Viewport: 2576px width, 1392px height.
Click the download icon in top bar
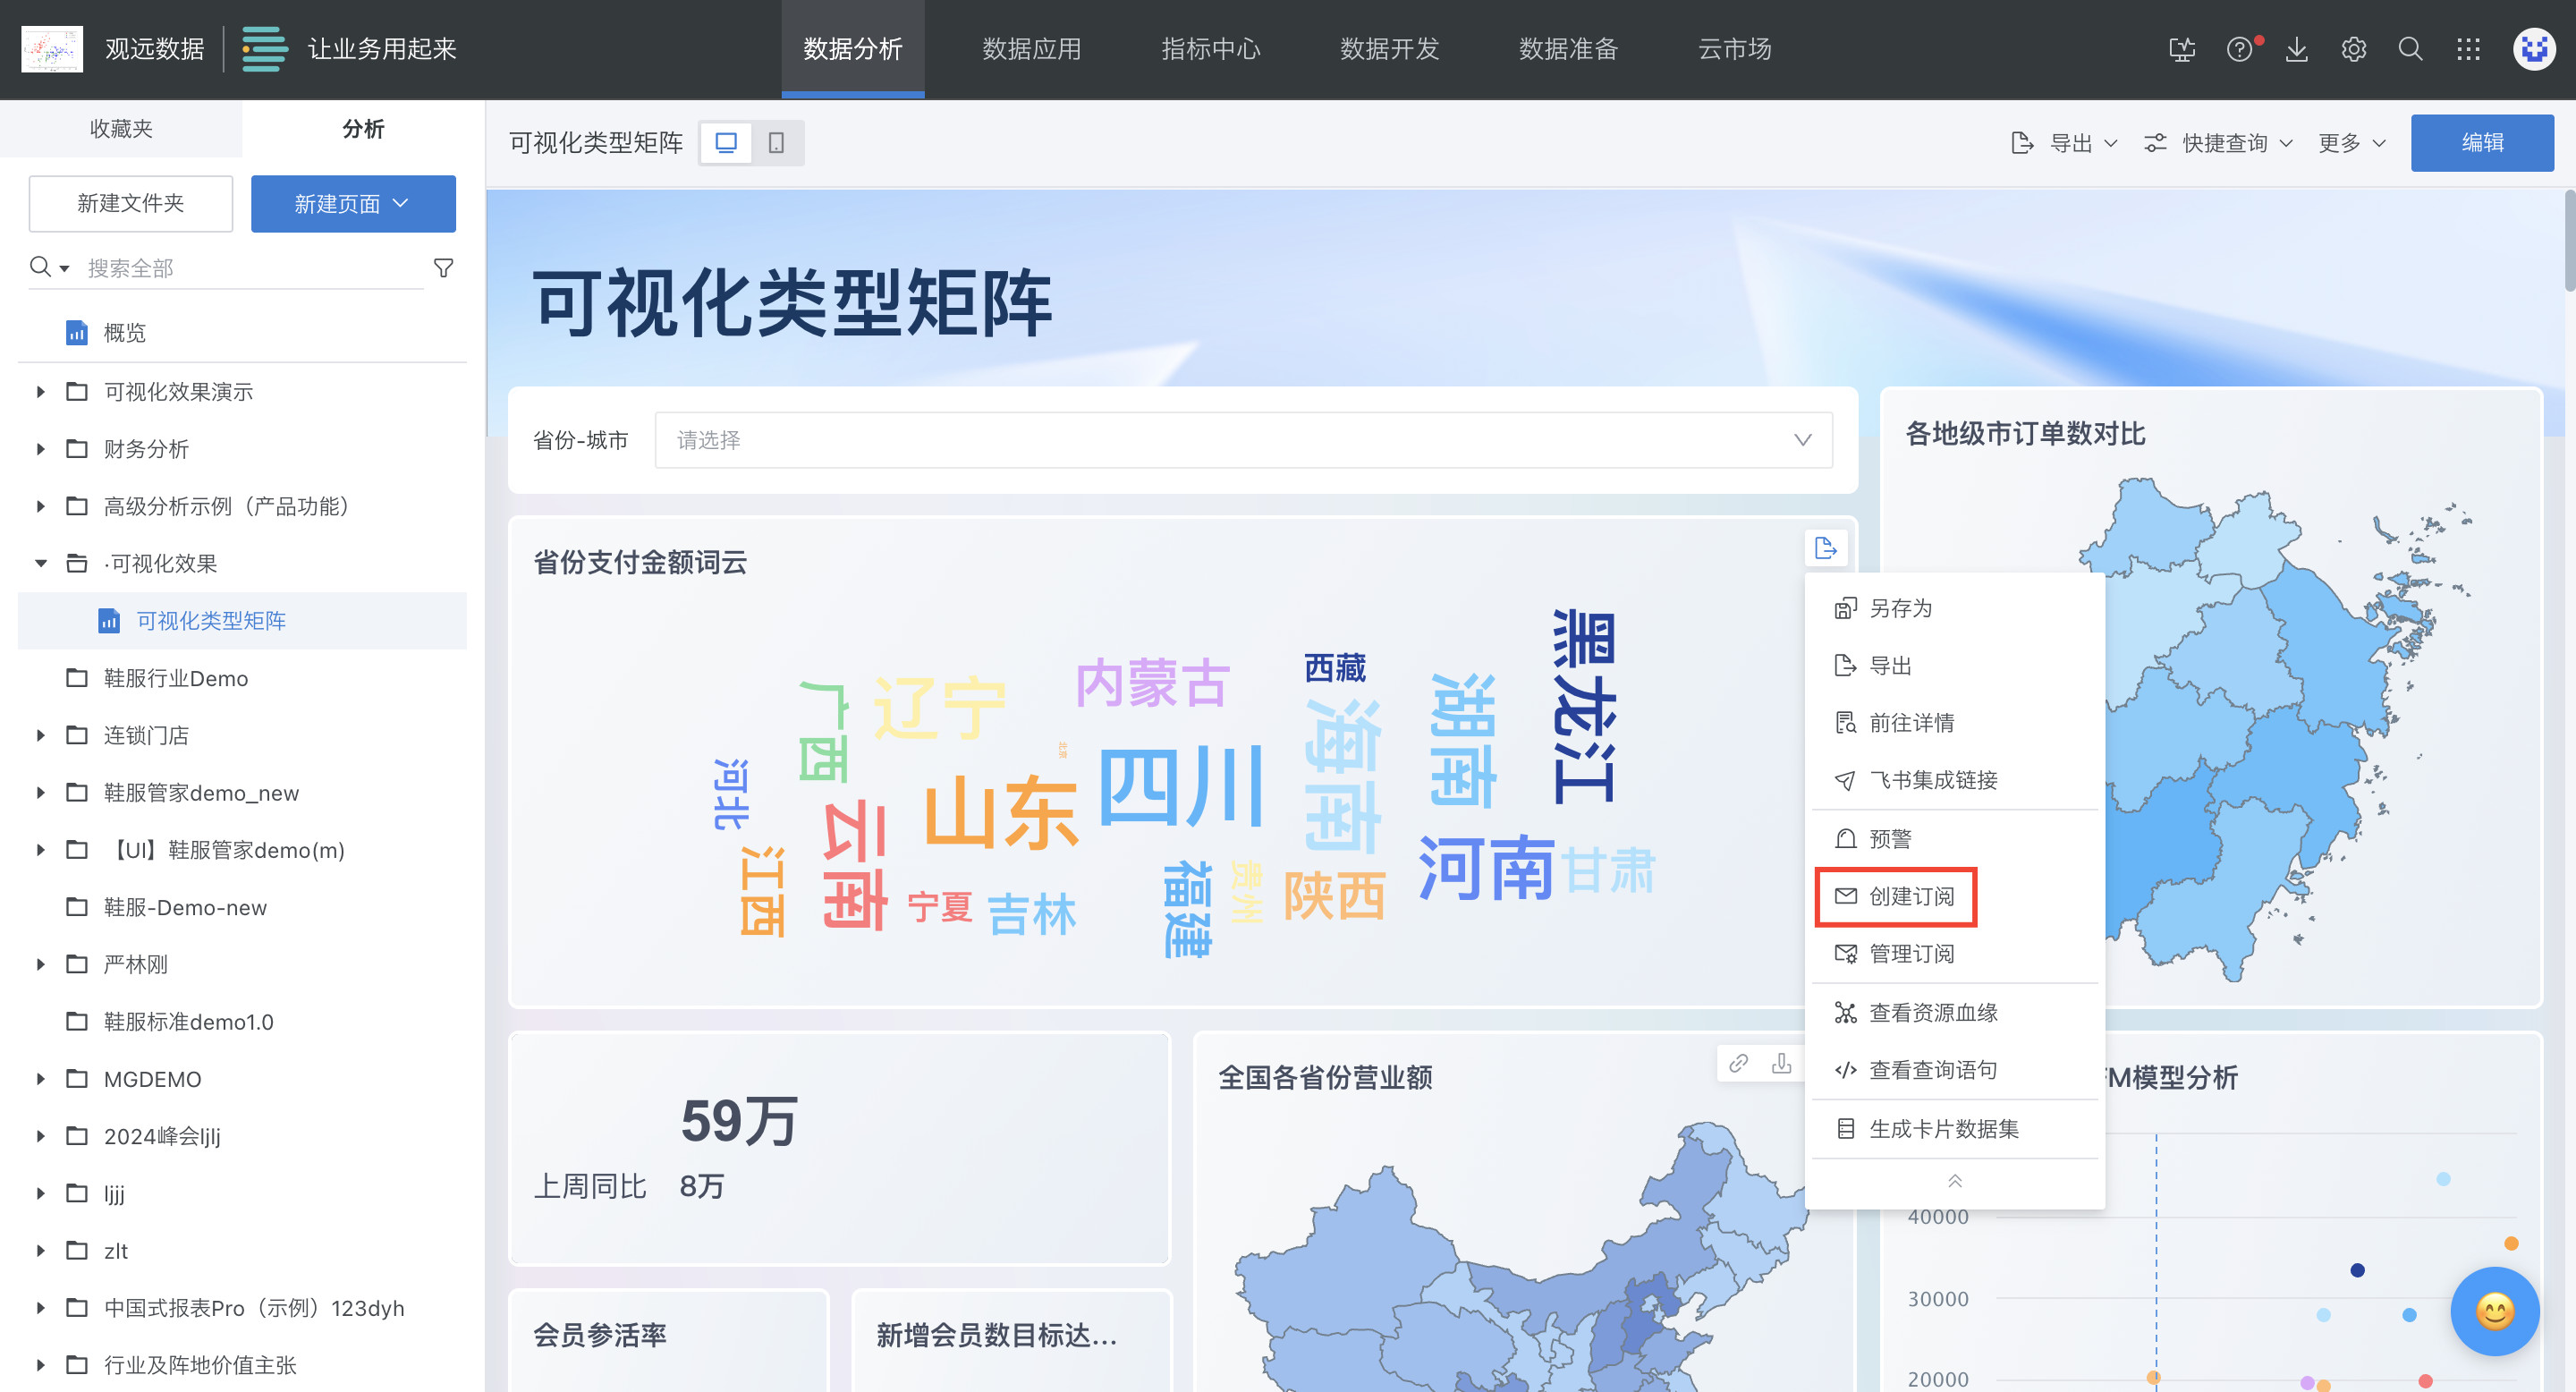click(x=2296, y=49)
